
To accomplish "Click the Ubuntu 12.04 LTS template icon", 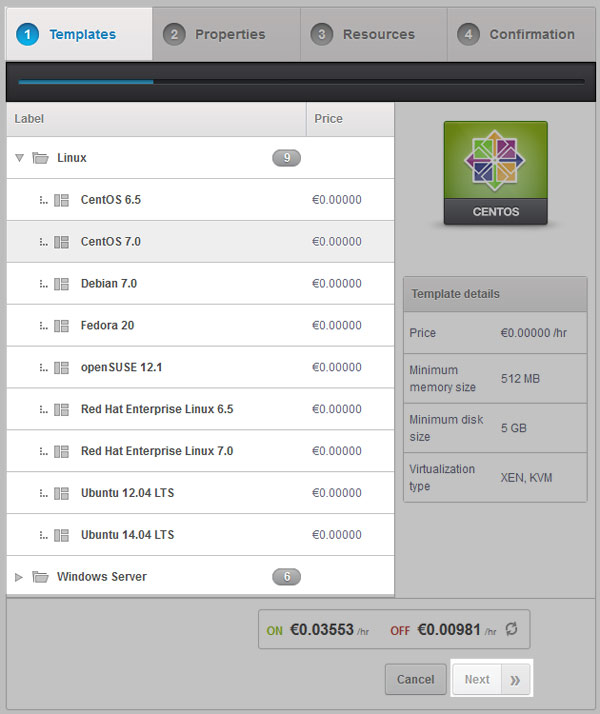I will tap(61, 494).
